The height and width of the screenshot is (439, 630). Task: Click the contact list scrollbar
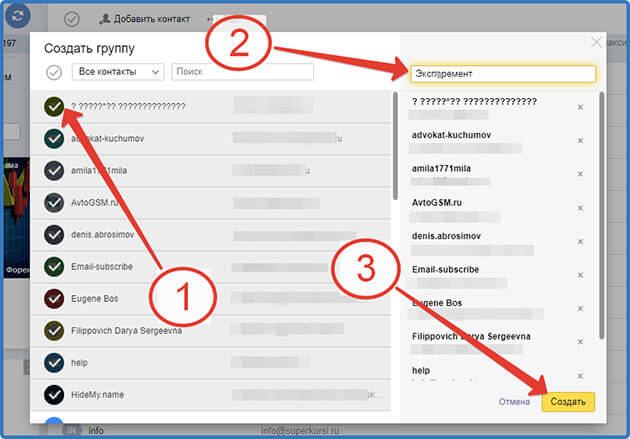click(395, 146)
